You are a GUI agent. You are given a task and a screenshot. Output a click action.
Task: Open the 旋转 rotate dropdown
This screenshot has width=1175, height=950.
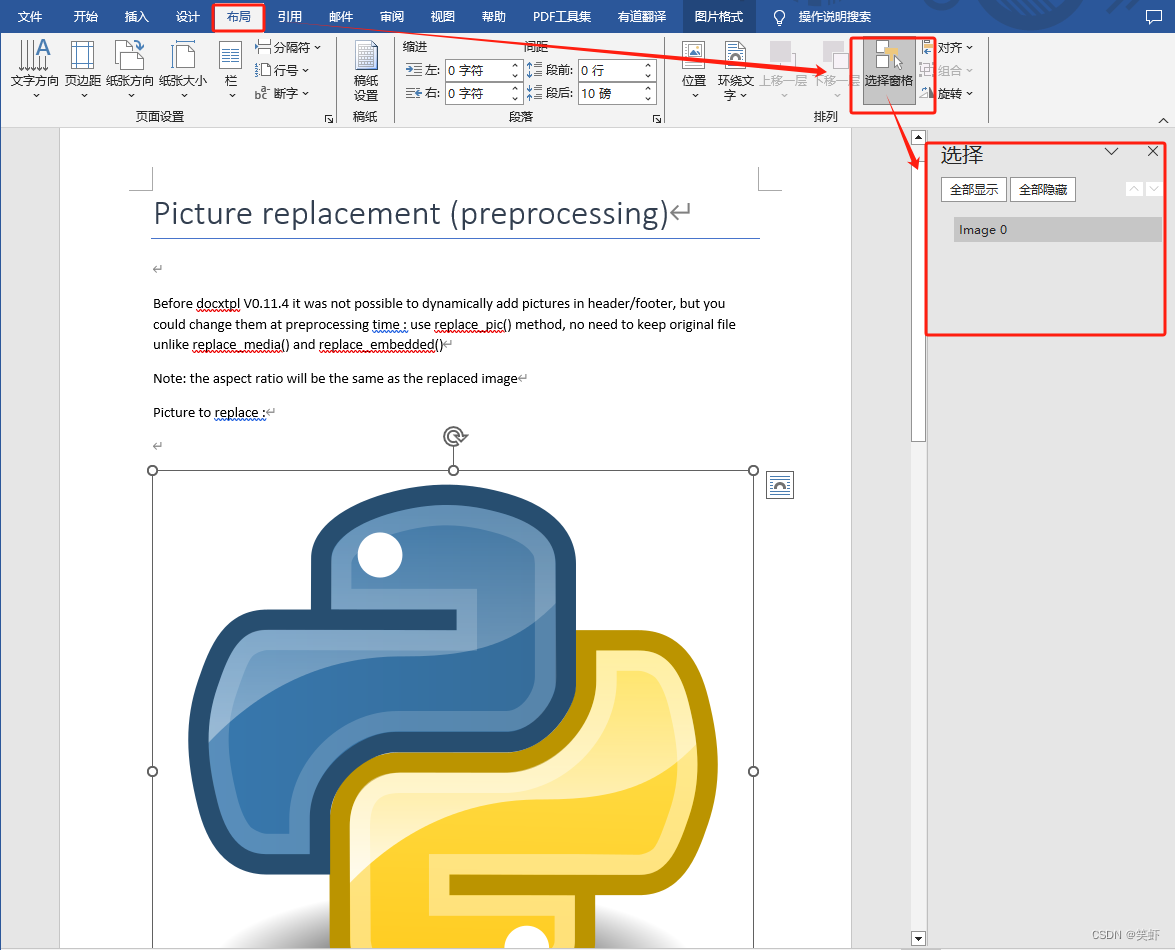949,94
